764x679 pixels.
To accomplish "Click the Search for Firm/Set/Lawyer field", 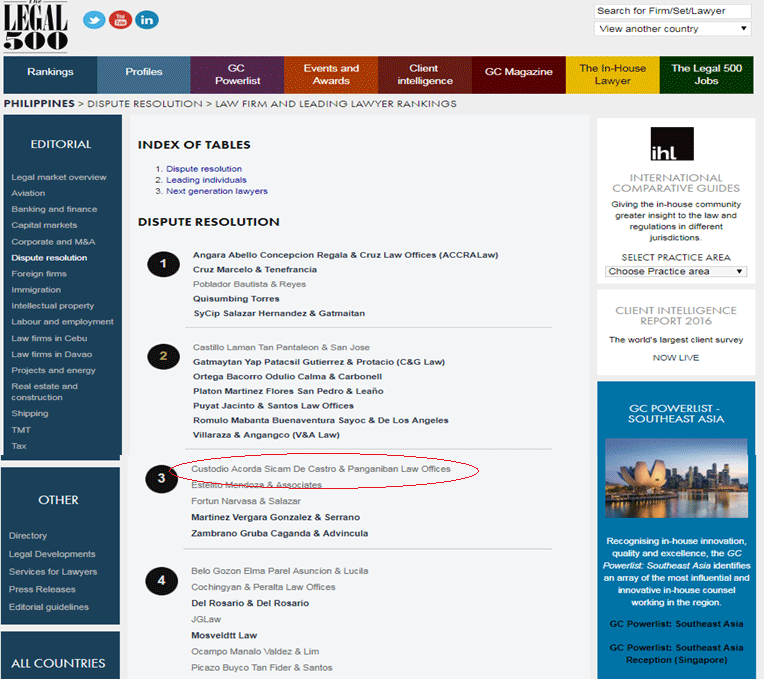I will [673, 11].
